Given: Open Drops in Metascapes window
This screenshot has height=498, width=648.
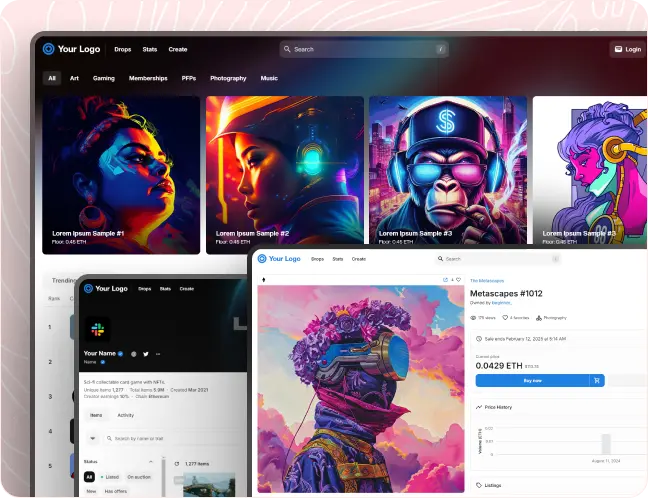Looking at the screenshot, I should 317,259.
